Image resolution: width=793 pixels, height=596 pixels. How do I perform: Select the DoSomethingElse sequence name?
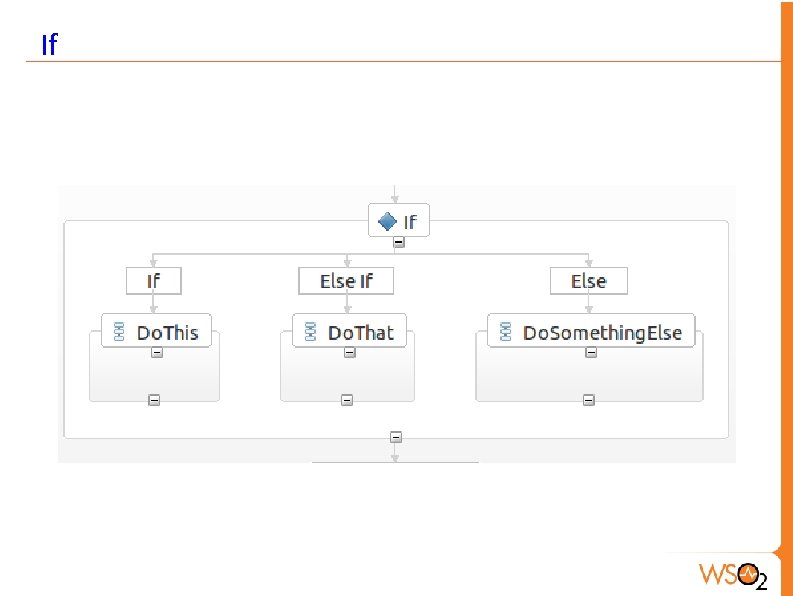[602, 333]
